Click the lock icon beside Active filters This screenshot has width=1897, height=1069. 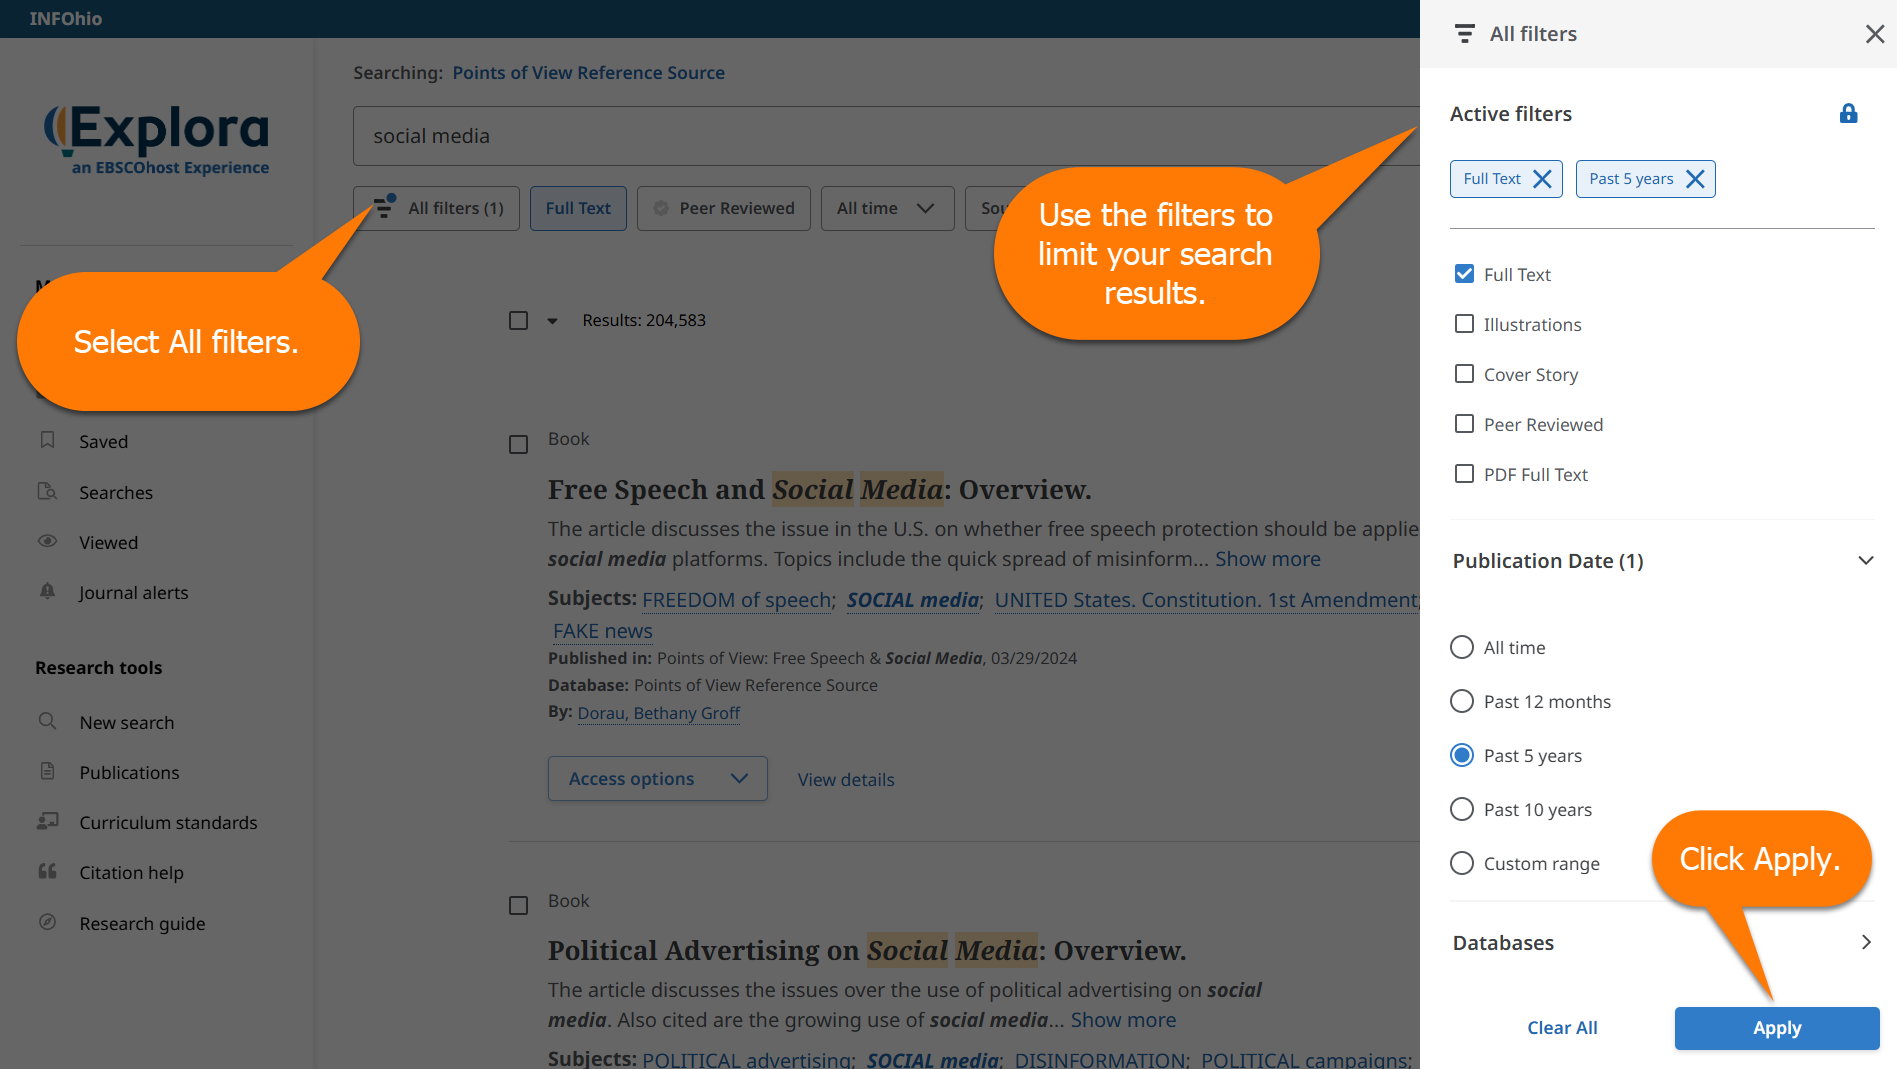tap(1848, 113)
